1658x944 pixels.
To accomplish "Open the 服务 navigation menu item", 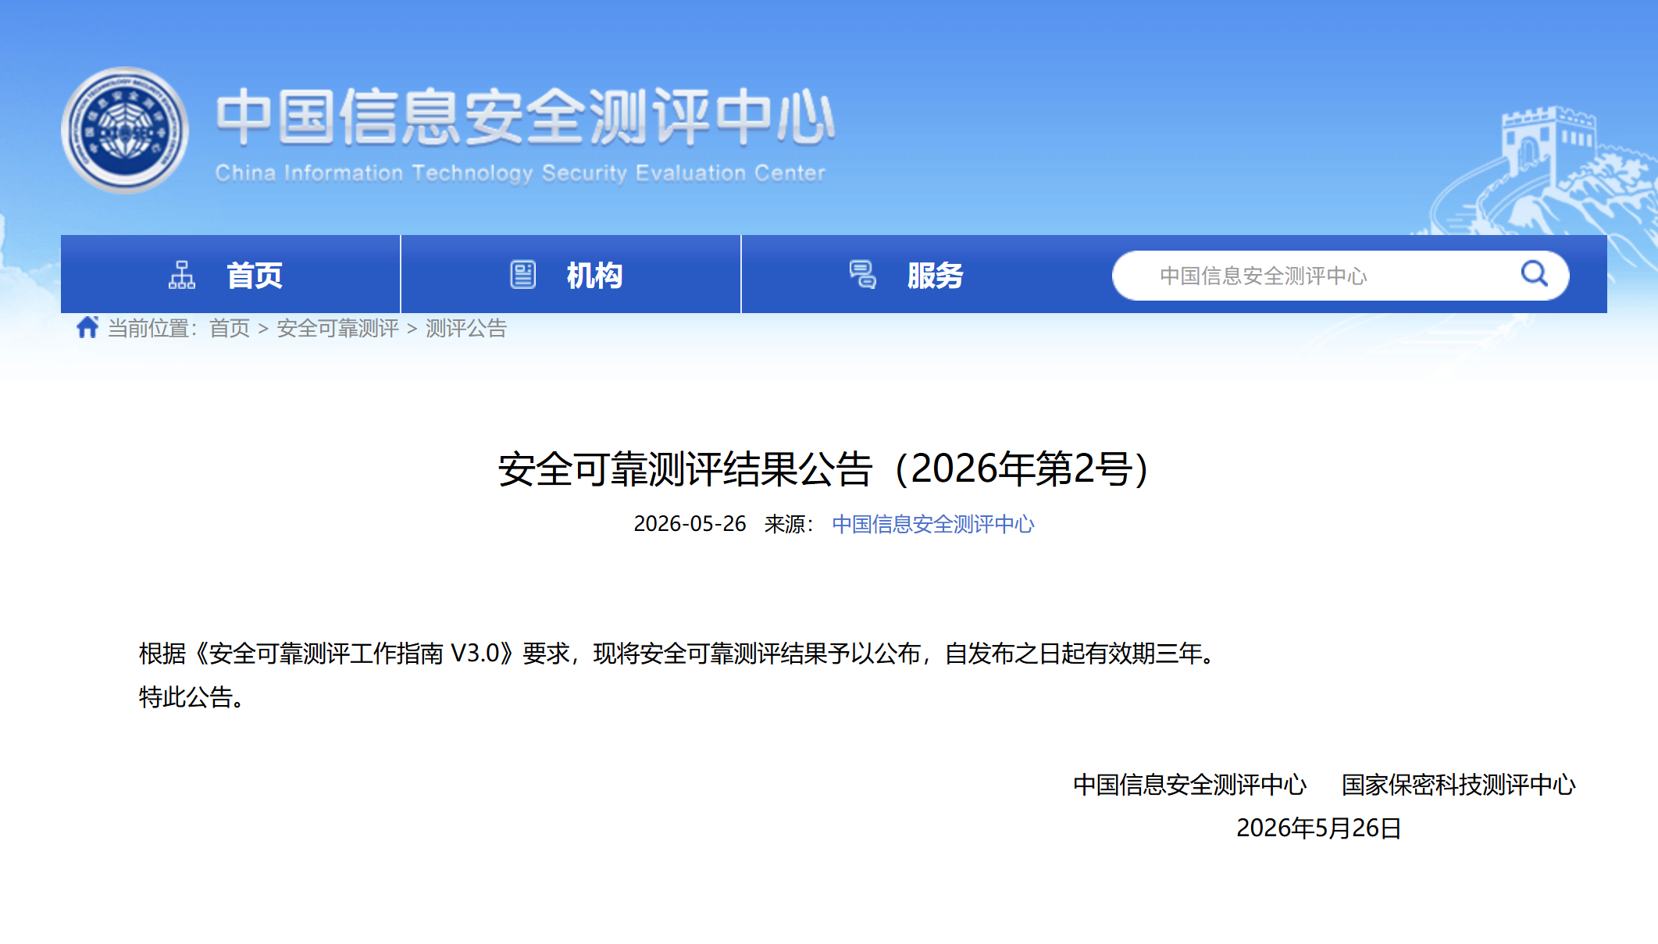I will pos(911,274).
